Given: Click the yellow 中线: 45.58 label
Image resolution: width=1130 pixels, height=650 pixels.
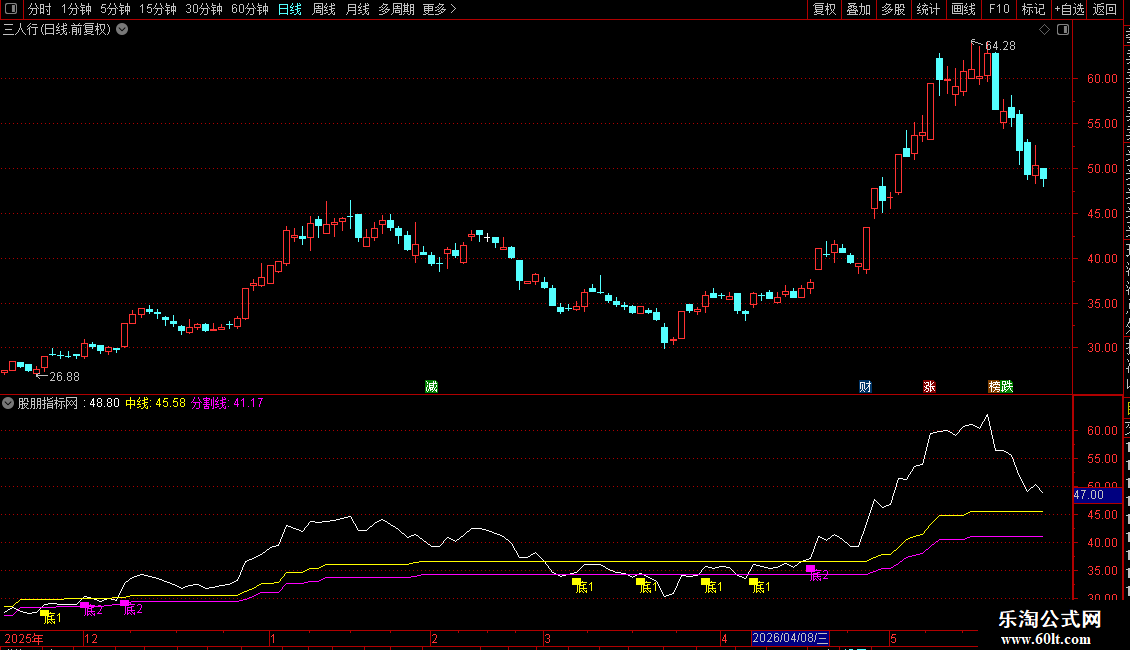Looking at the screenshot, I should click(156, 403).
